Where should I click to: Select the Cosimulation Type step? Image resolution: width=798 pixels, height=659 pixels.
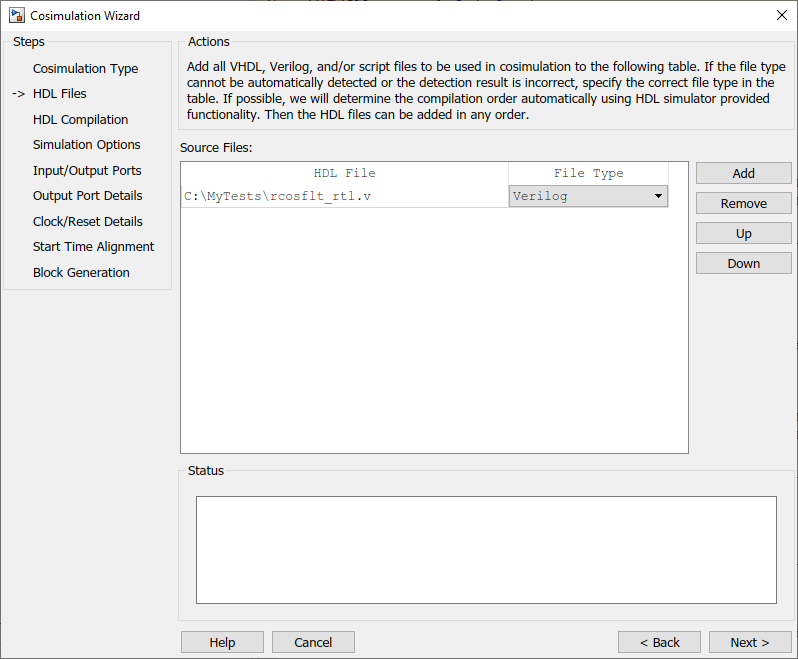85,69
